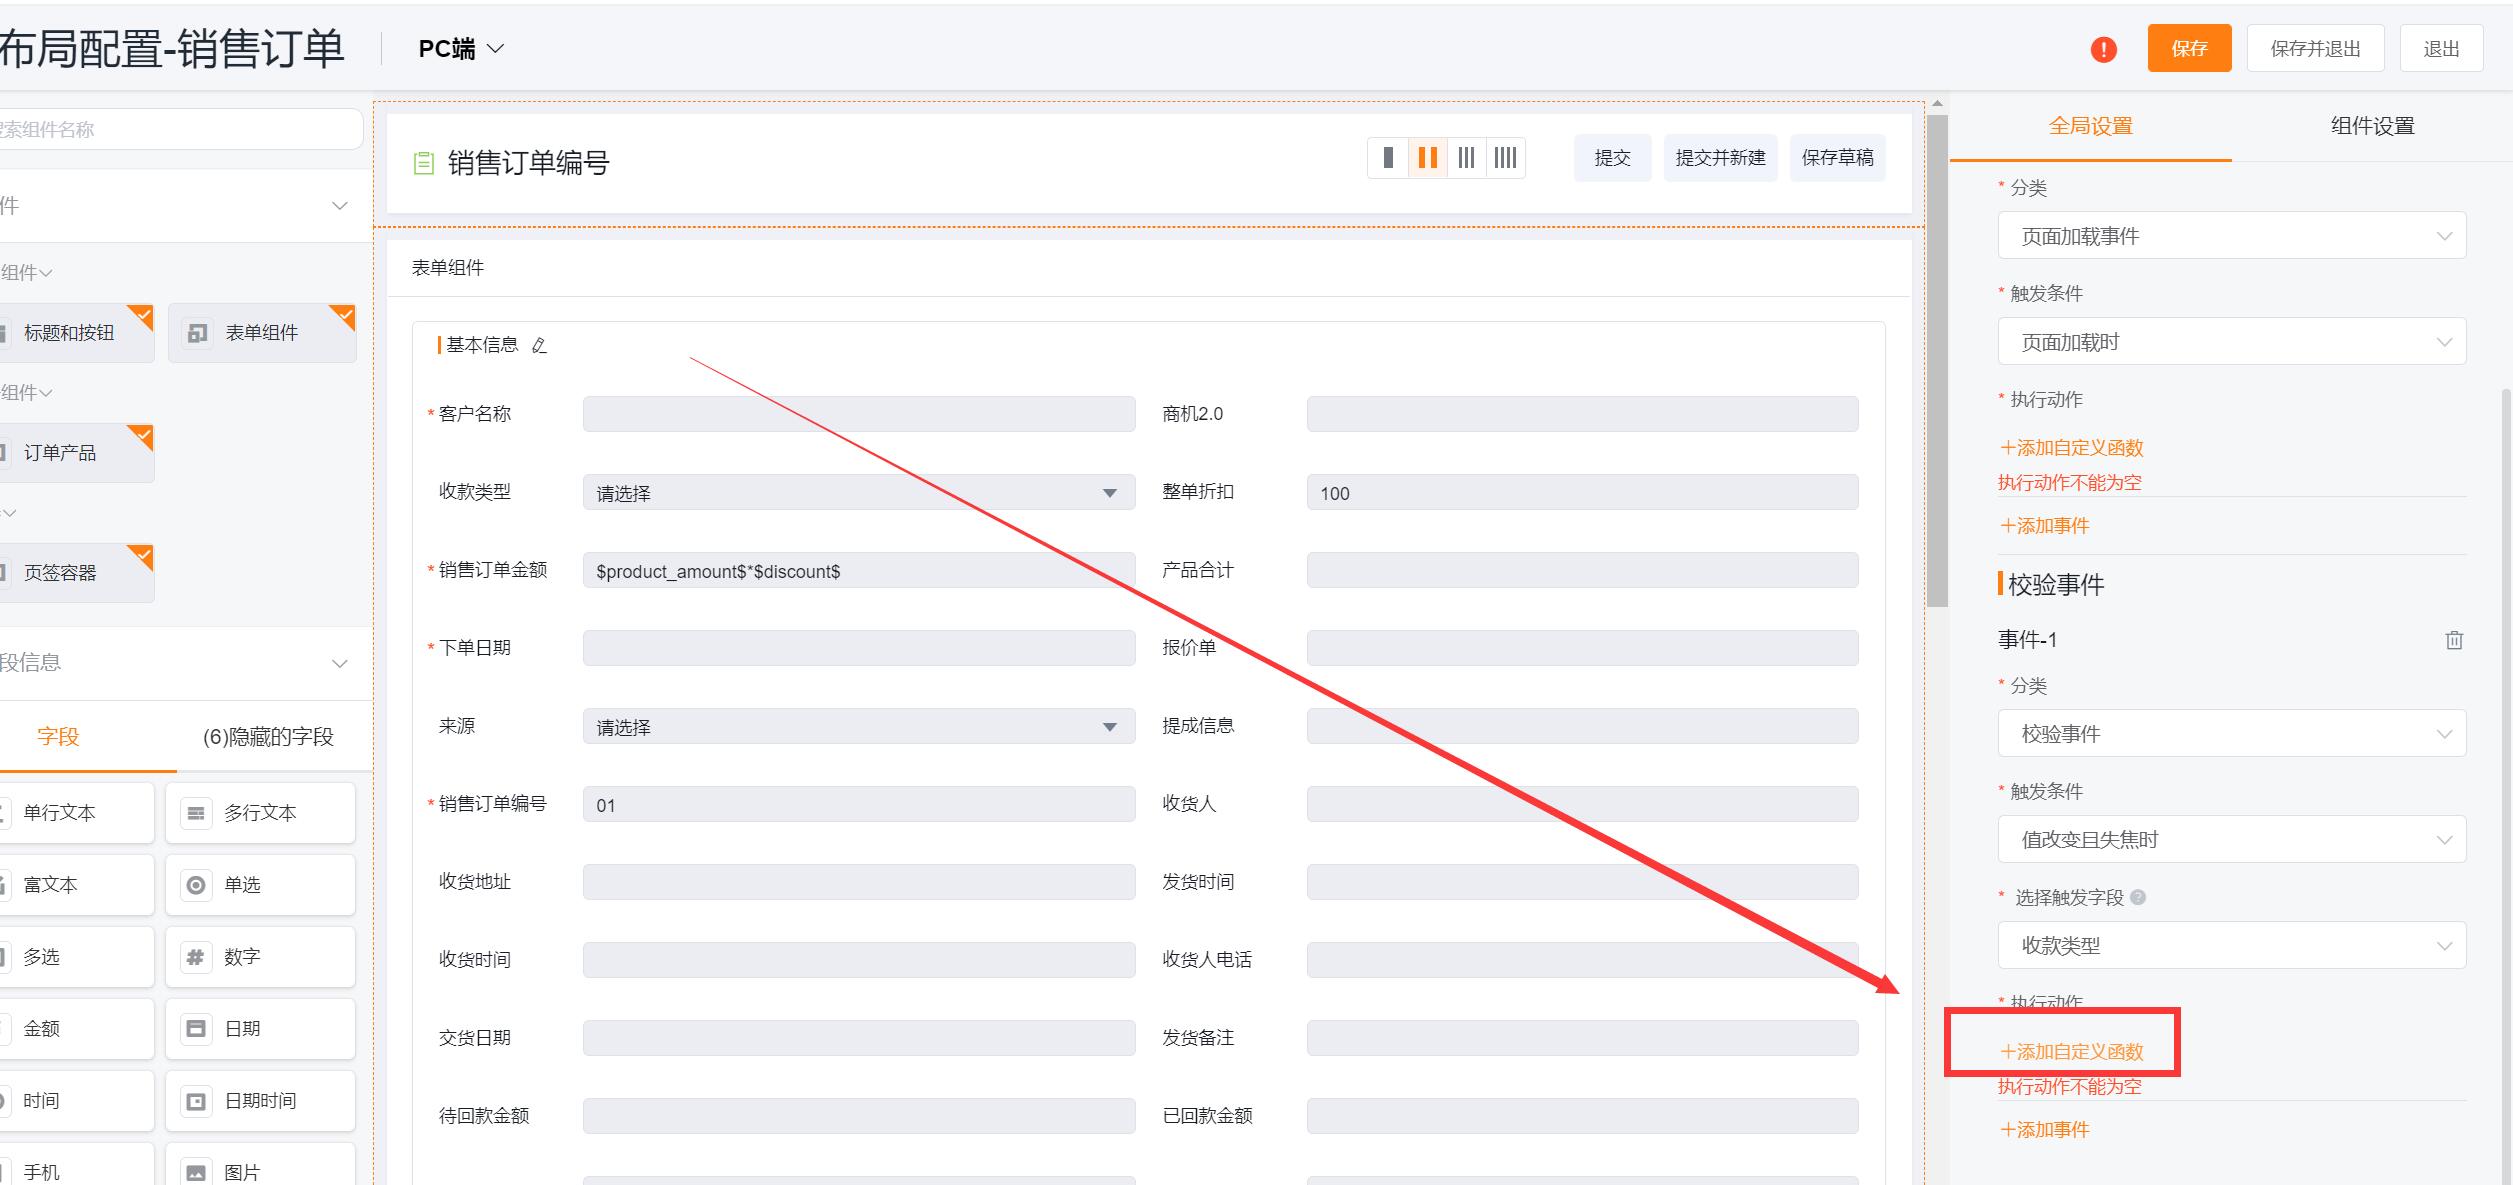Switch to the 组件设置 tab
The width and height of the screenshot is (2513, 1185).
(x=2372, y=126)
